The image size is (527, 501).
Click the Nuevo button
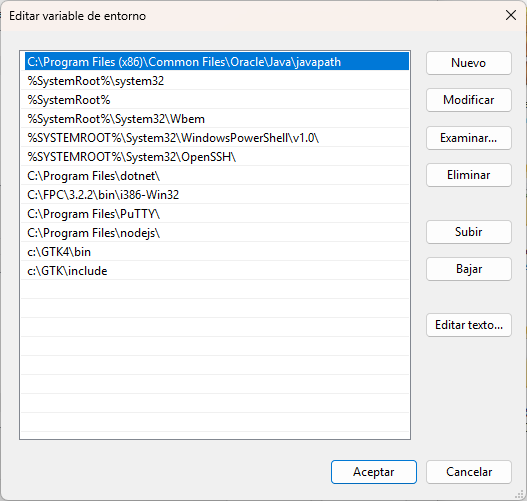coord(469,63)
